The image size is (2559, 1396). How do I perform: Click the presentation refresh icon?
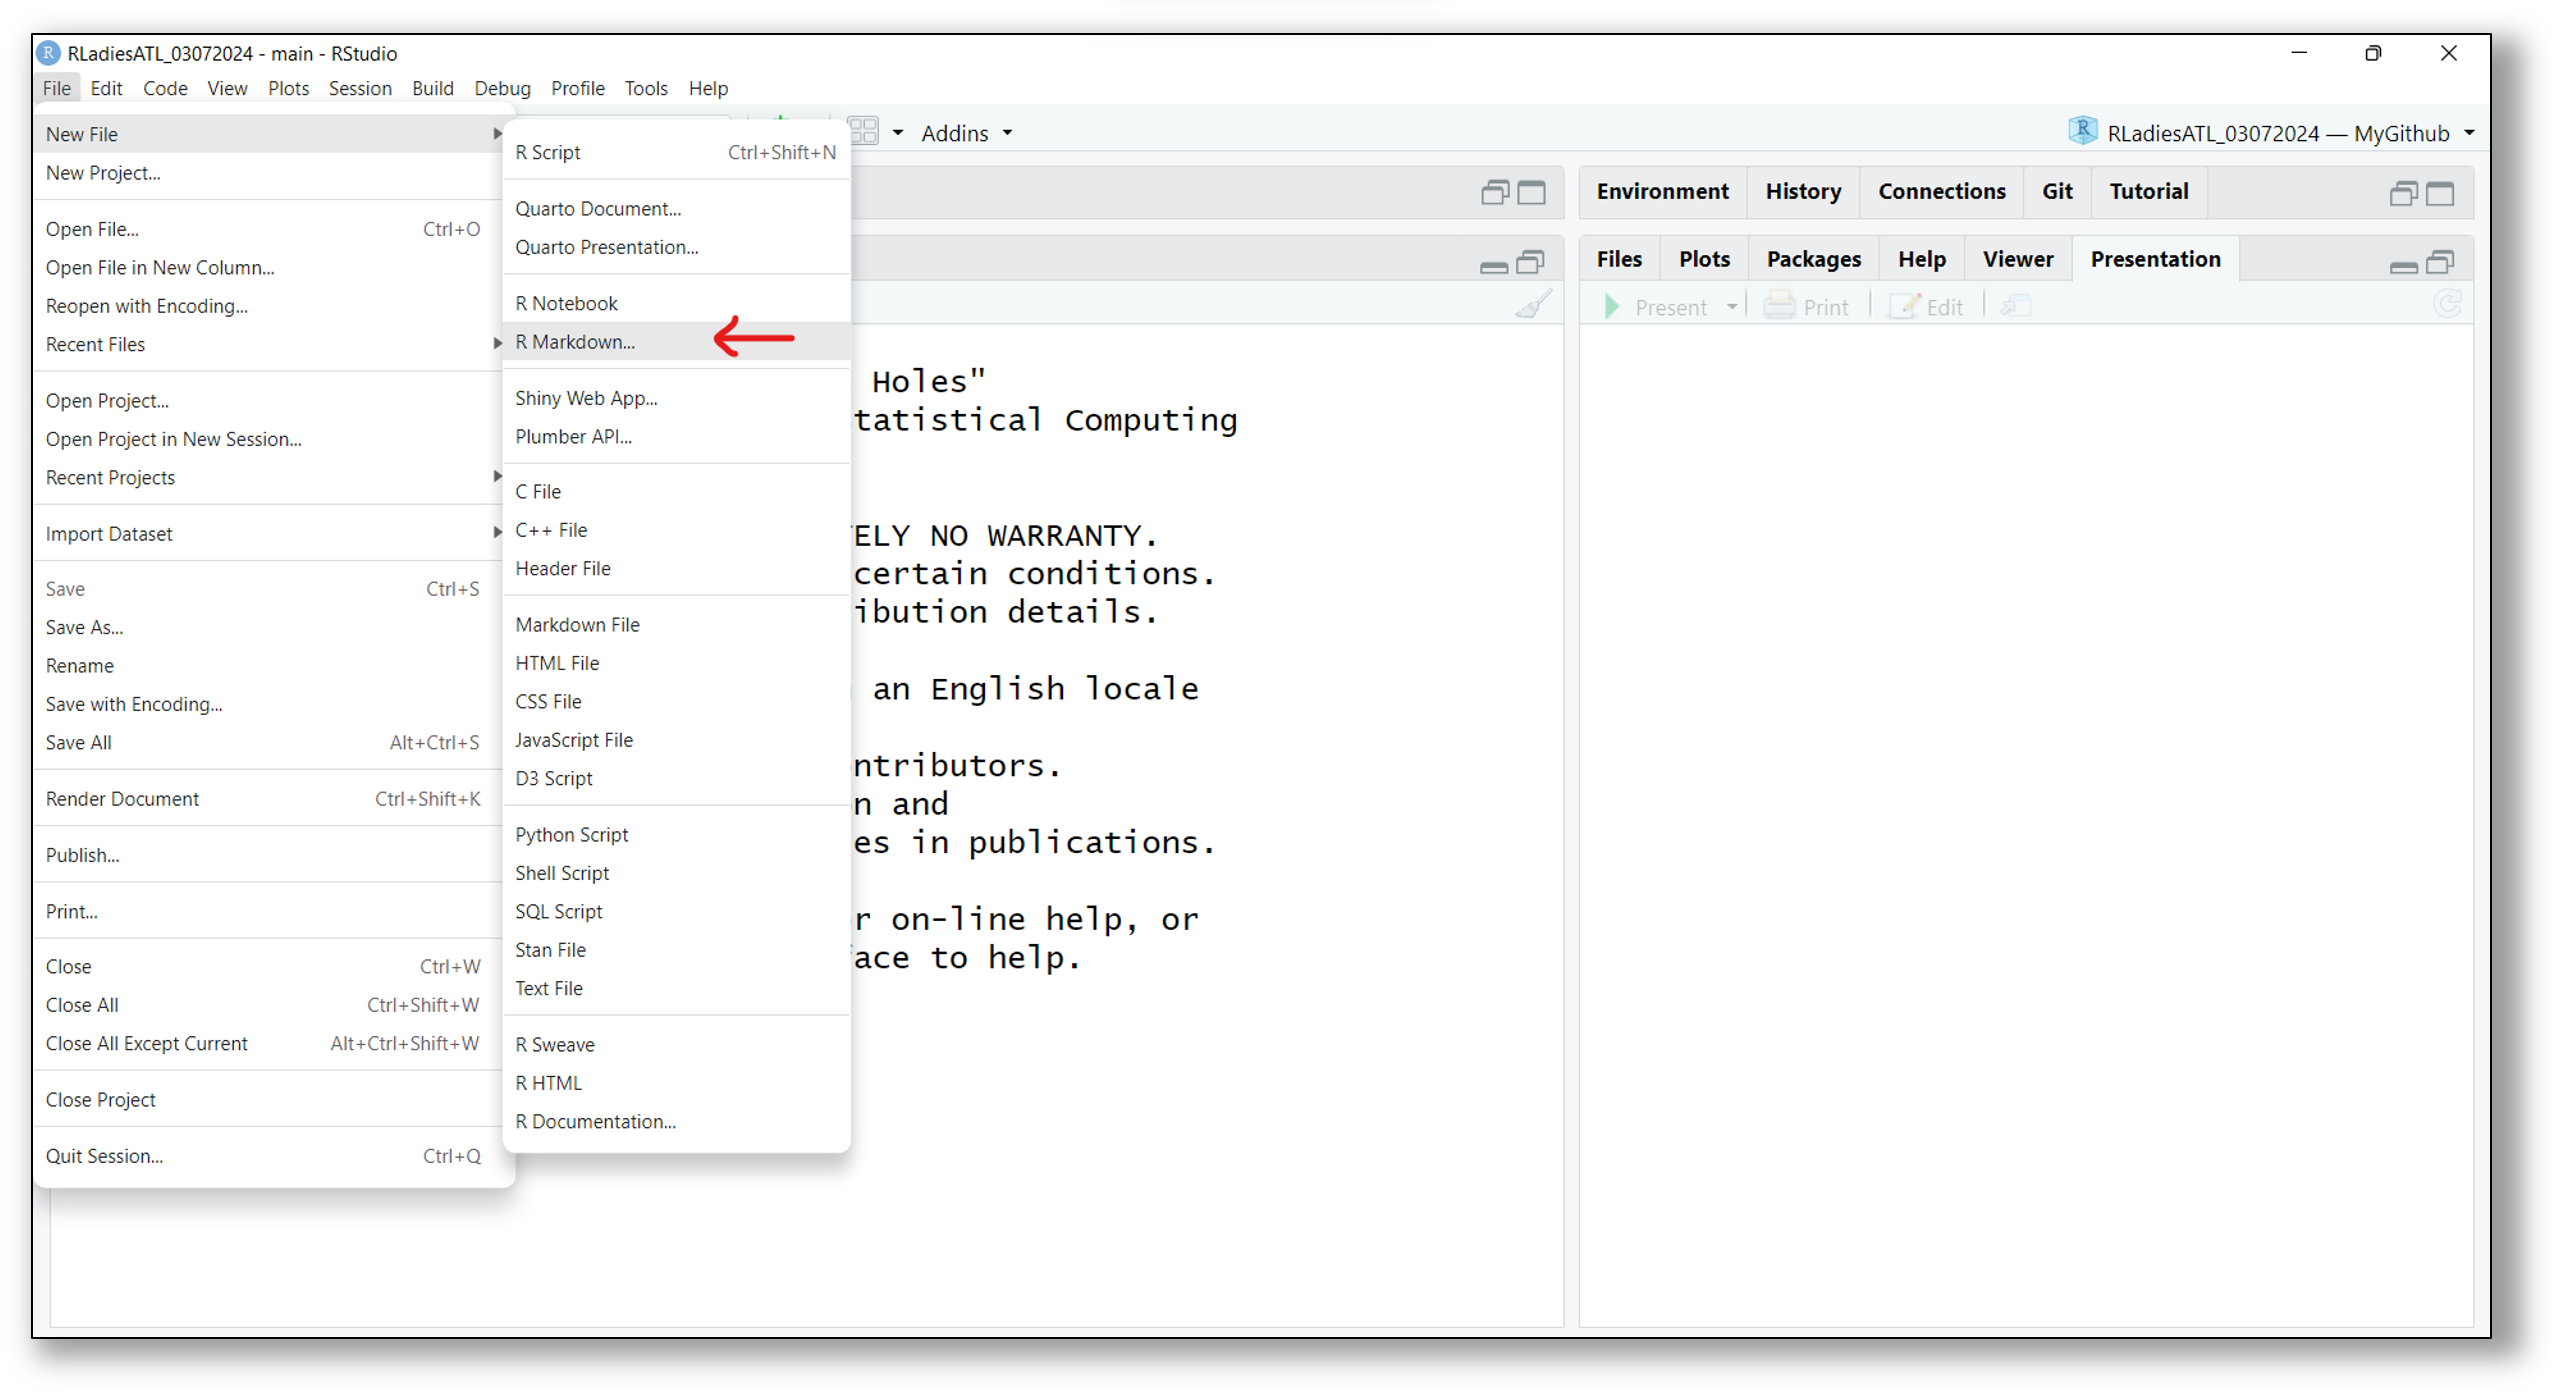pos(2447,305)
